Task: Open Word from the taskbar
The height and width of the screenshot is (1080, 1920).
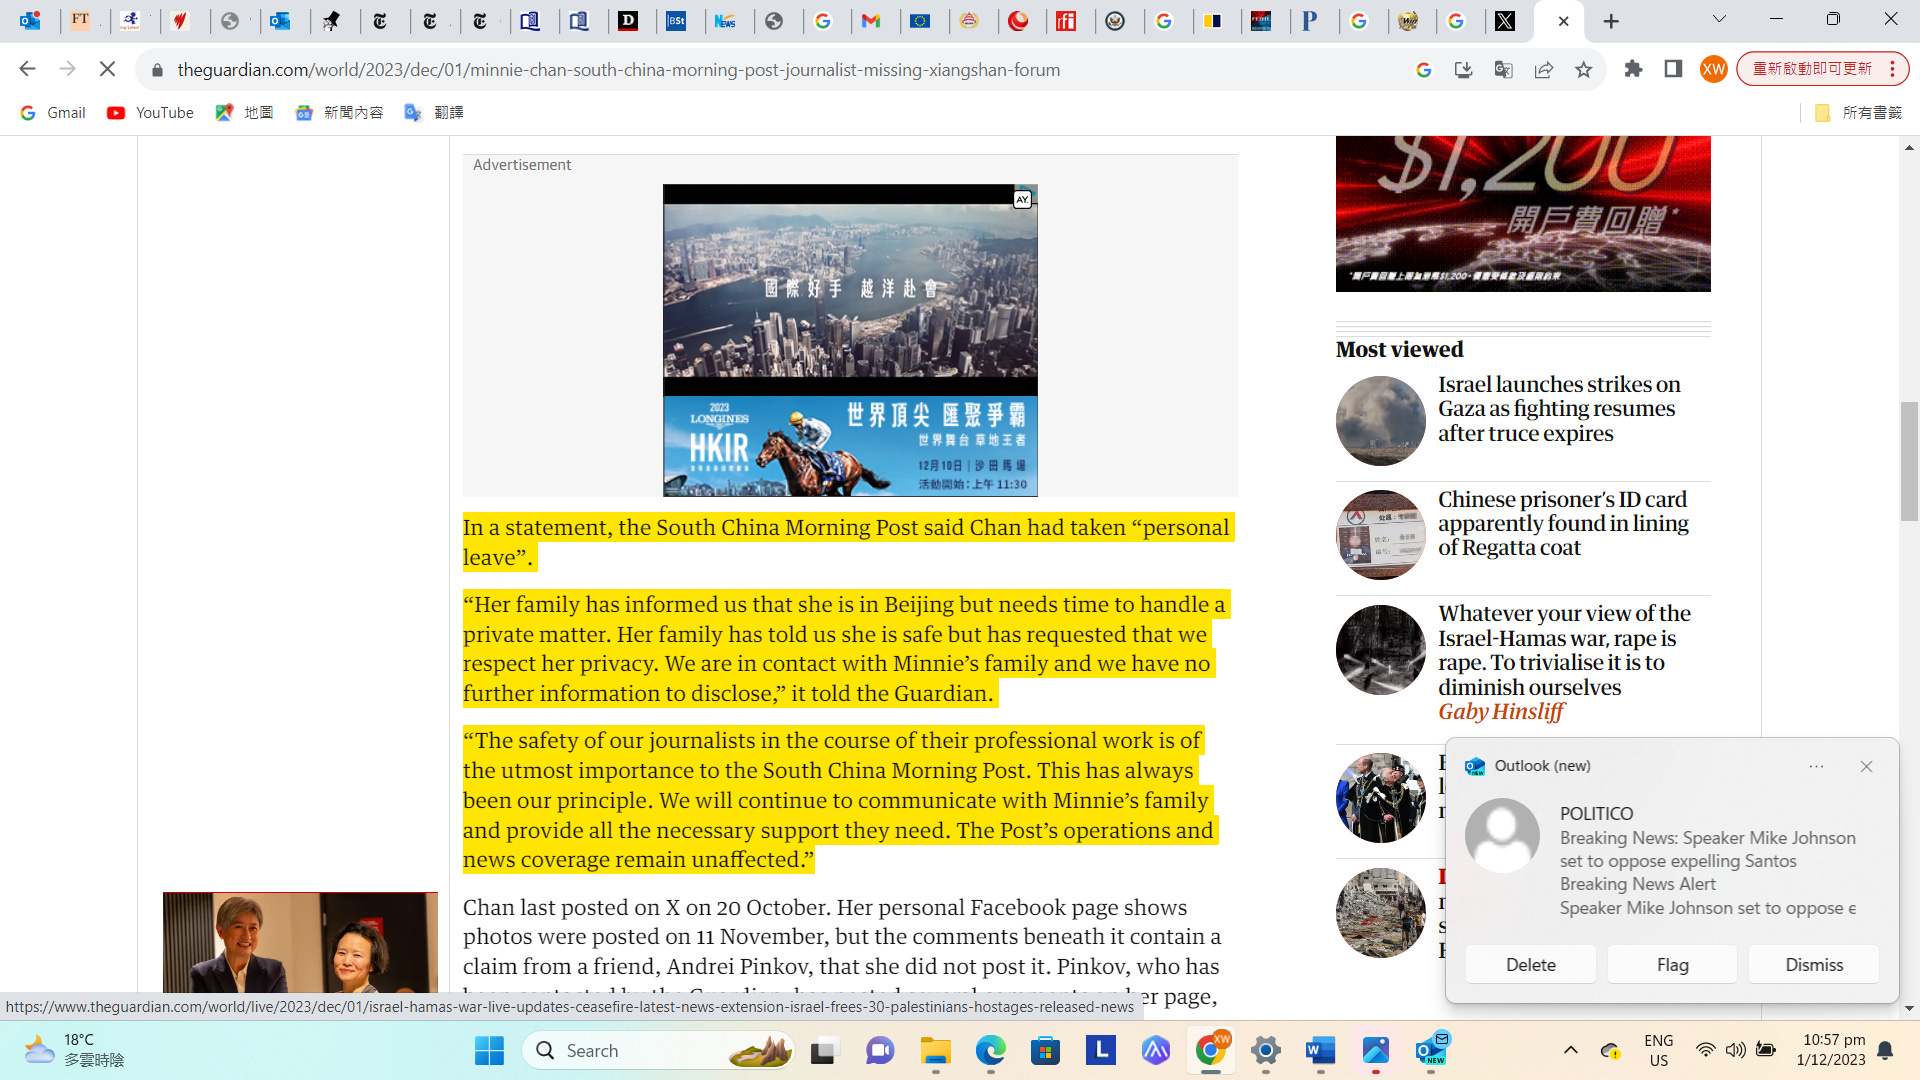Action: [1320, 1051]
